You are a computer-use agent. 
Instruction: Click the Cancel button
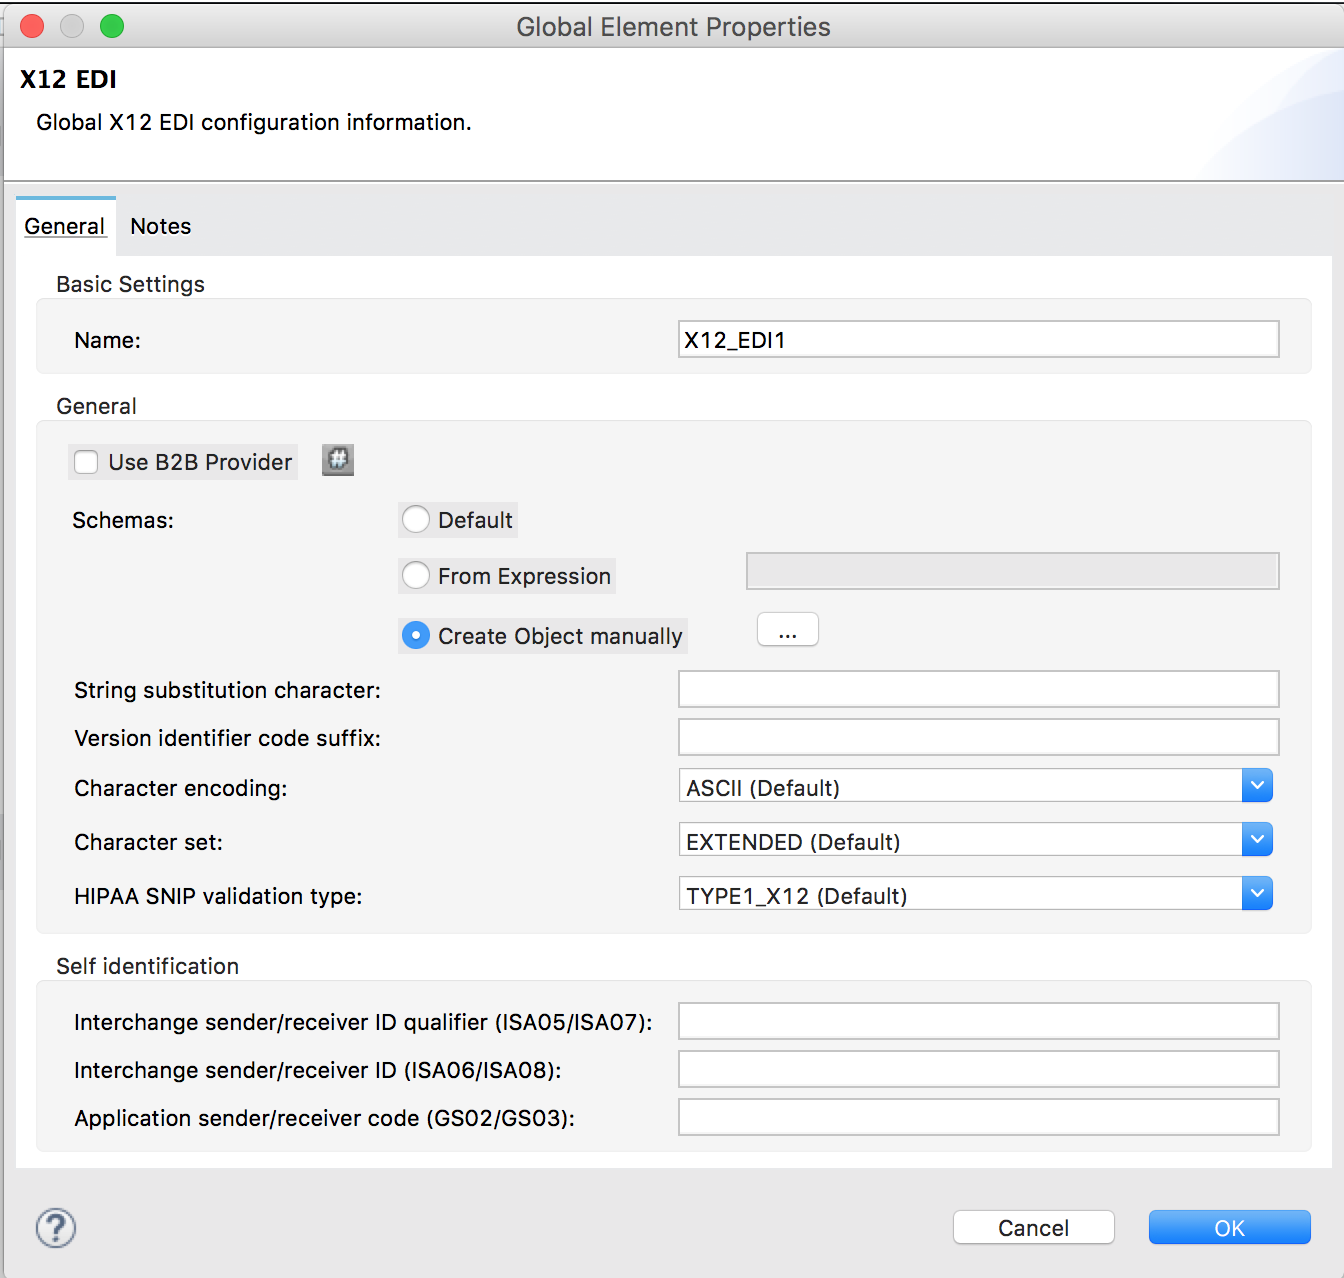coord(1033,1227)
